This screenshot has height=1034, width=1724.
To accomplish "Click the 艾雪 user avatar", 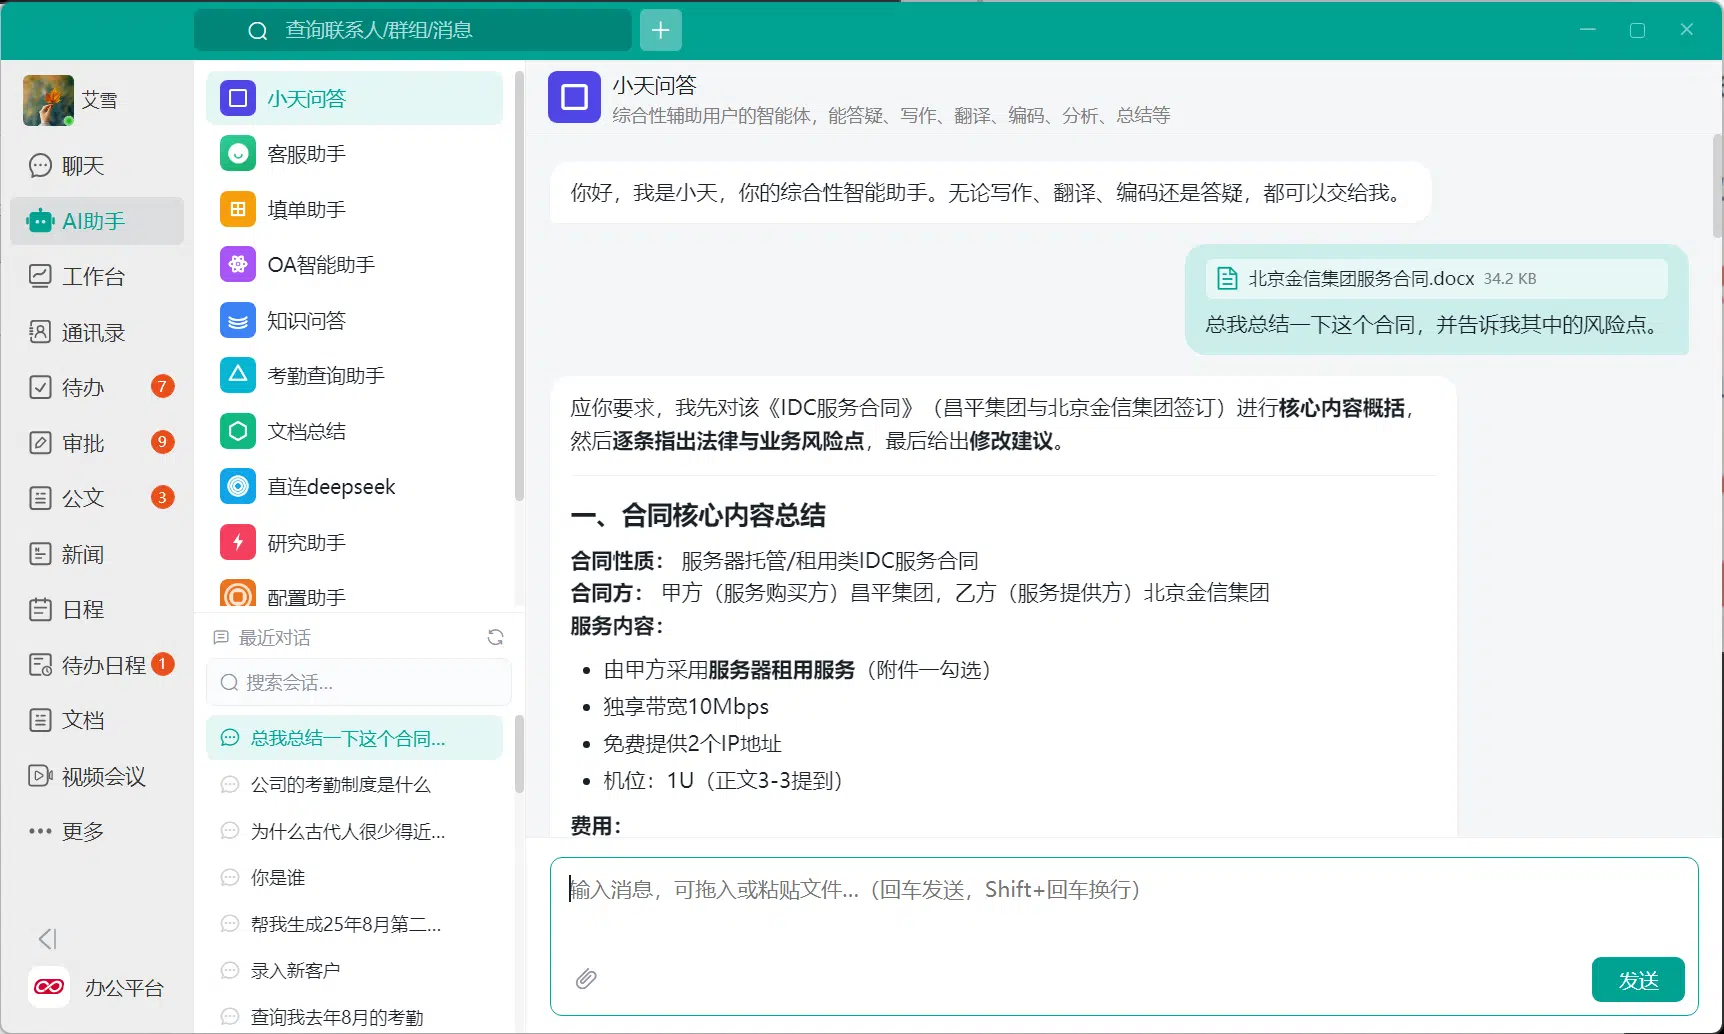I will click(48, 100).
